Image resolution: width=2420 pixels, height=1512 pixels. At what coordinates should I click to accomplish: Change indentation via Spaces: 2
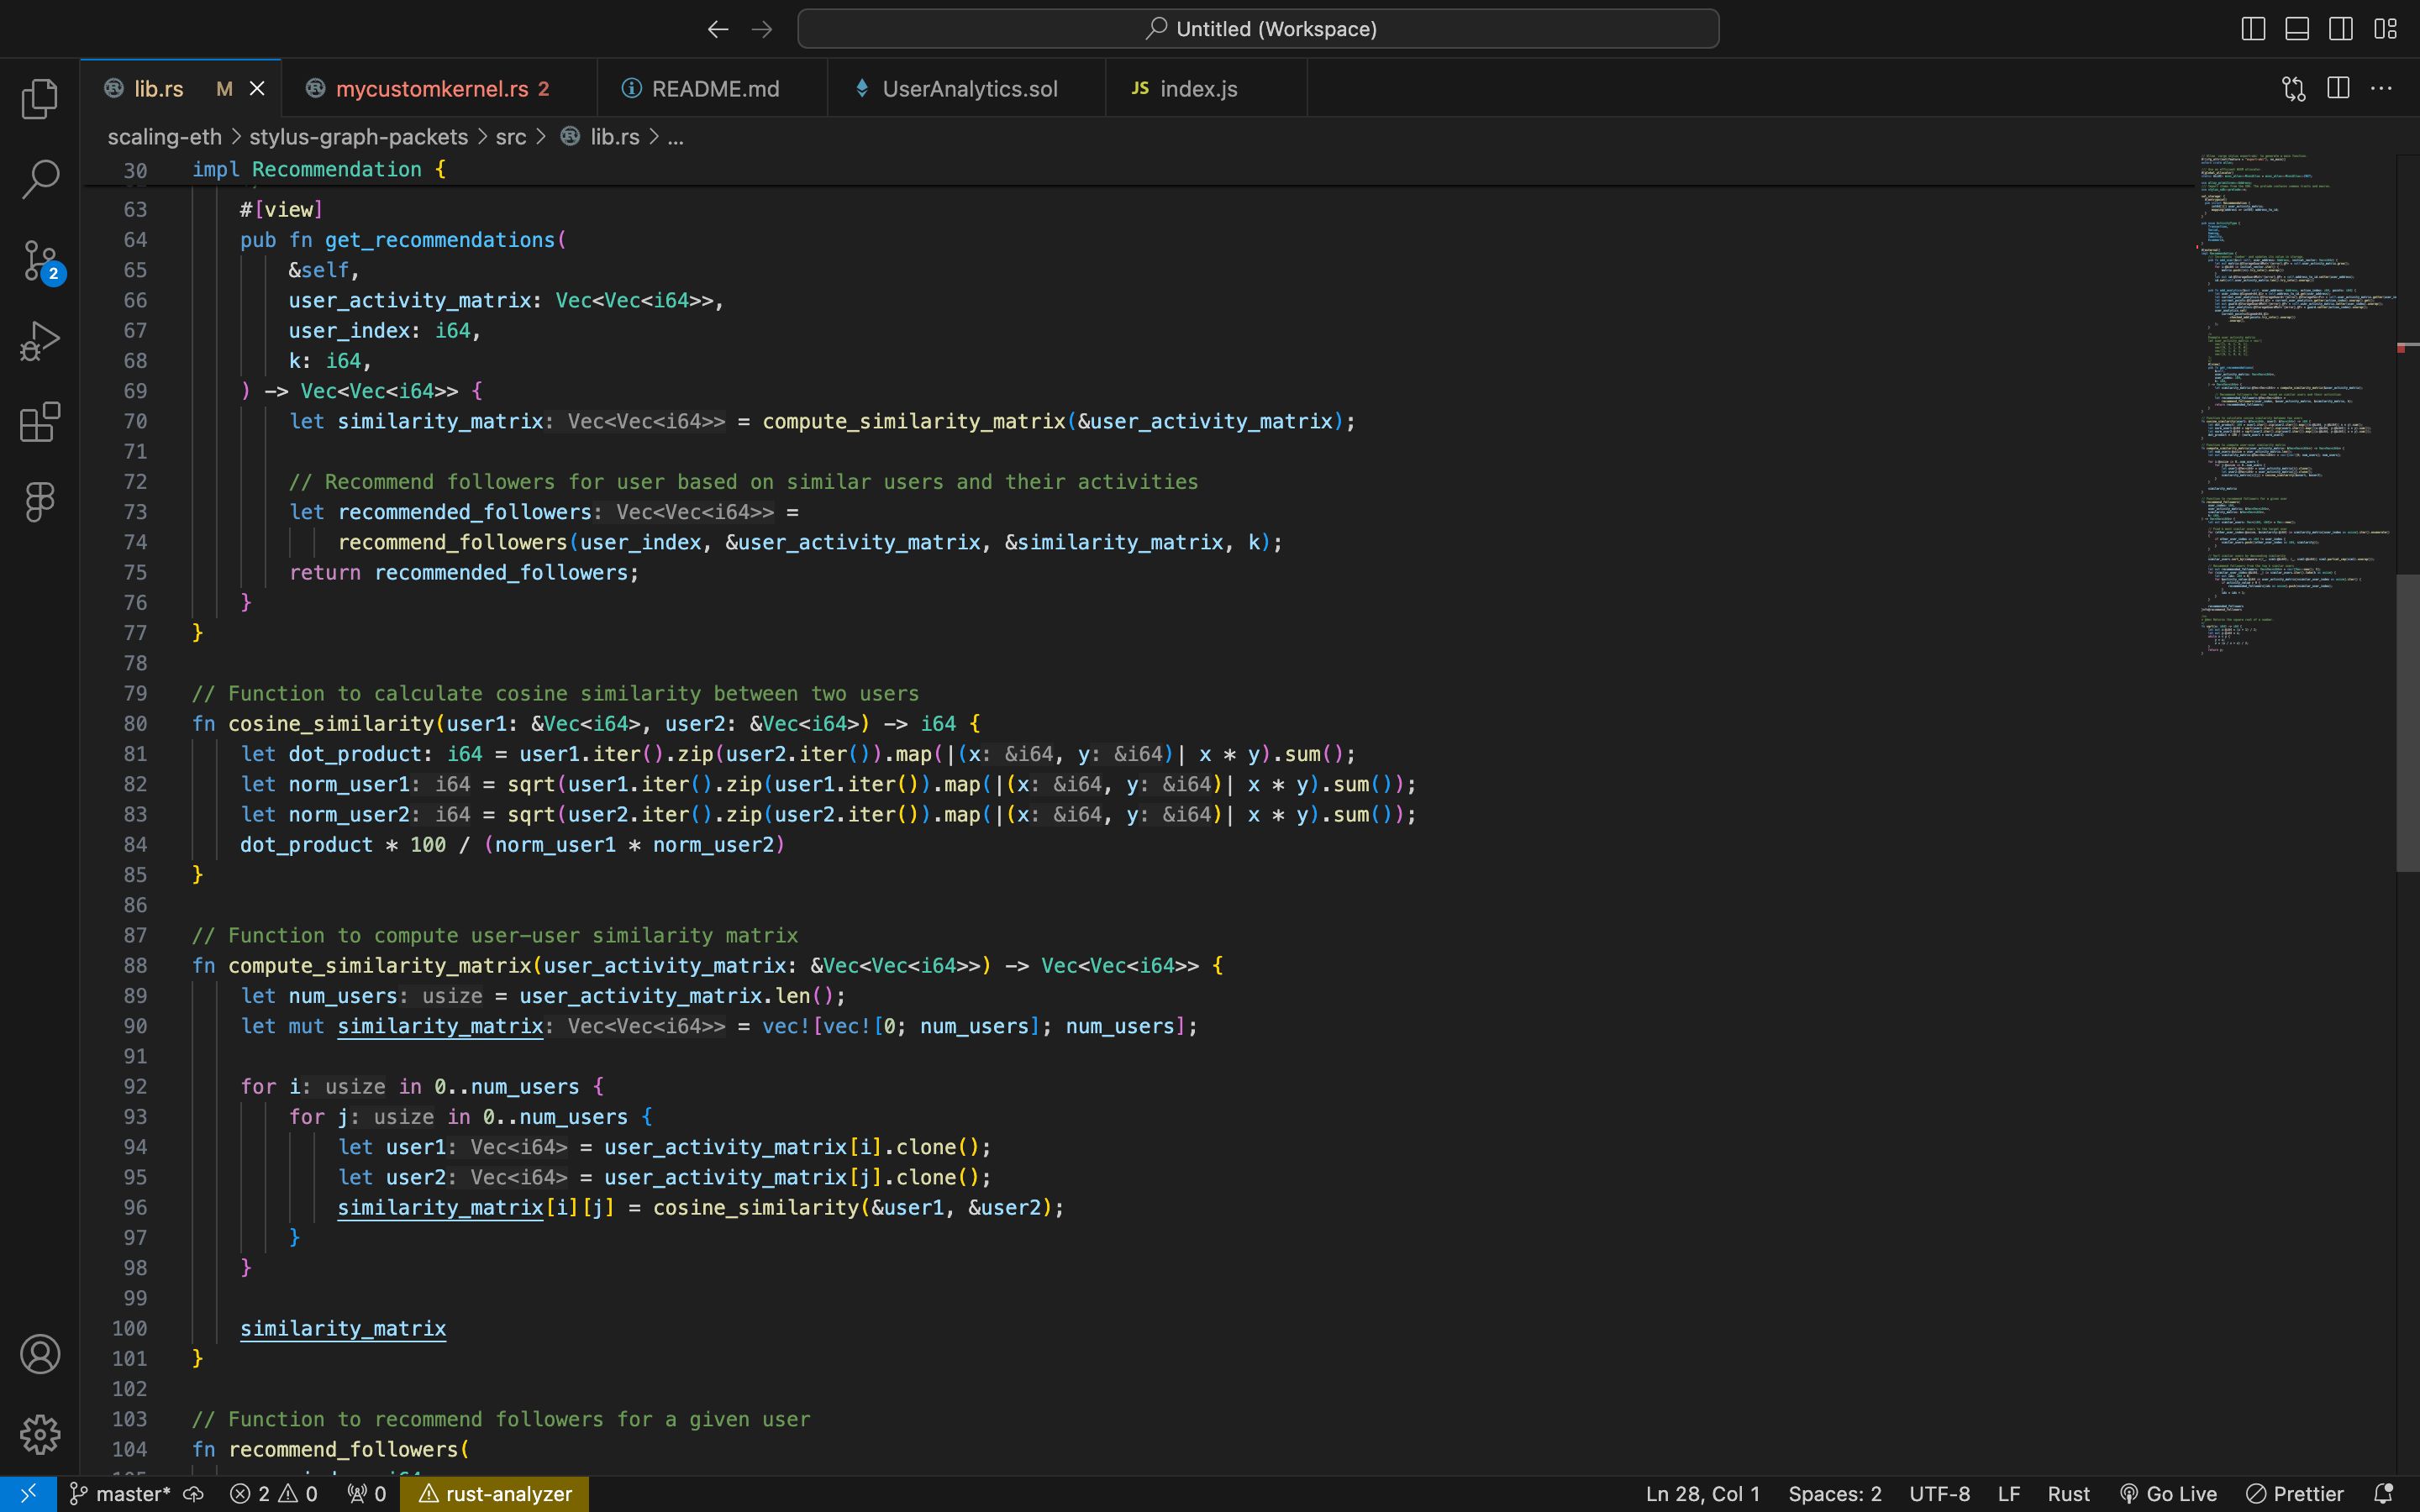(x=1834, y=1494)
